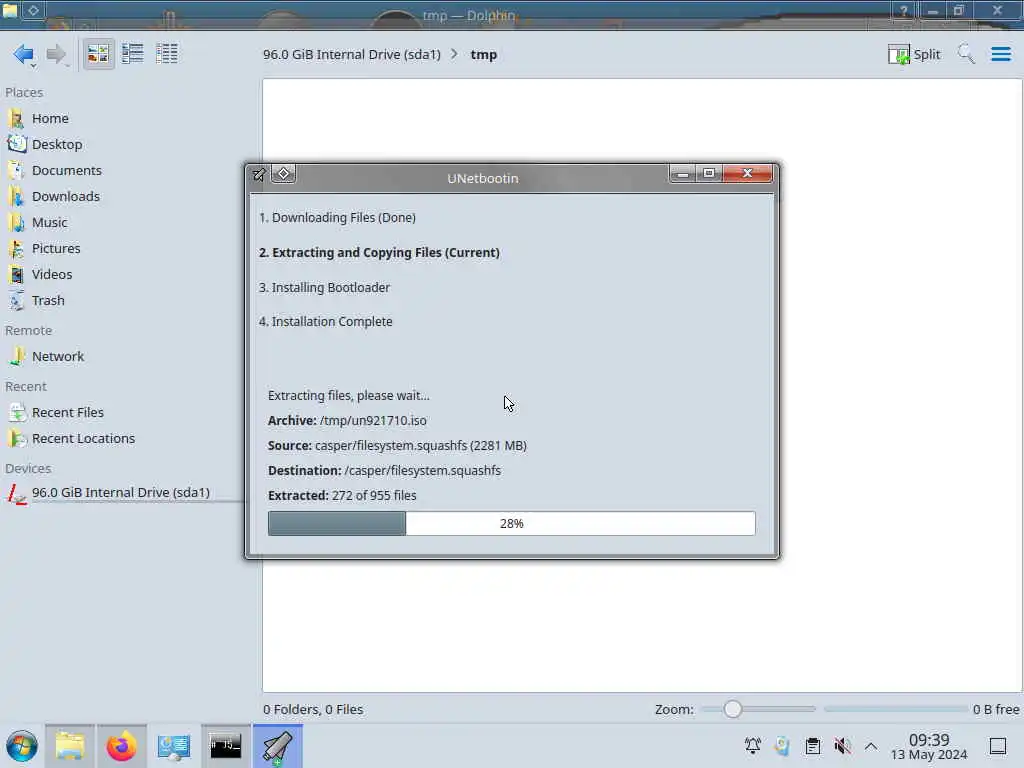Screen dimensions: 1024x768
Task: Open notifications bell in system tray
Action: pos(752,745)
